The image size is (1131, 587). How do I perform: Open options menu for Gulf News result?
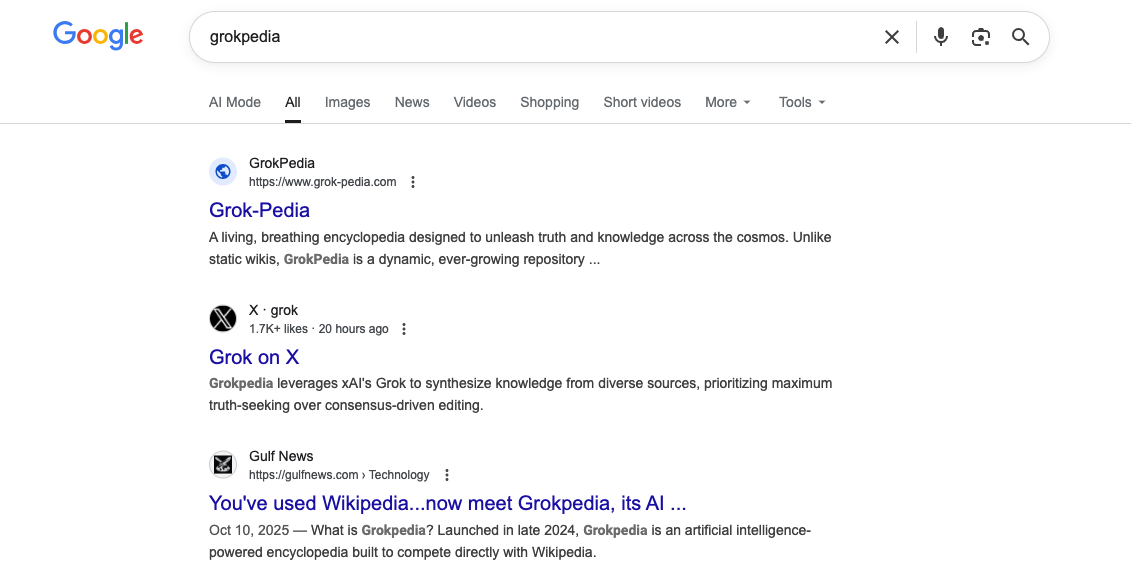coord(447,475)
